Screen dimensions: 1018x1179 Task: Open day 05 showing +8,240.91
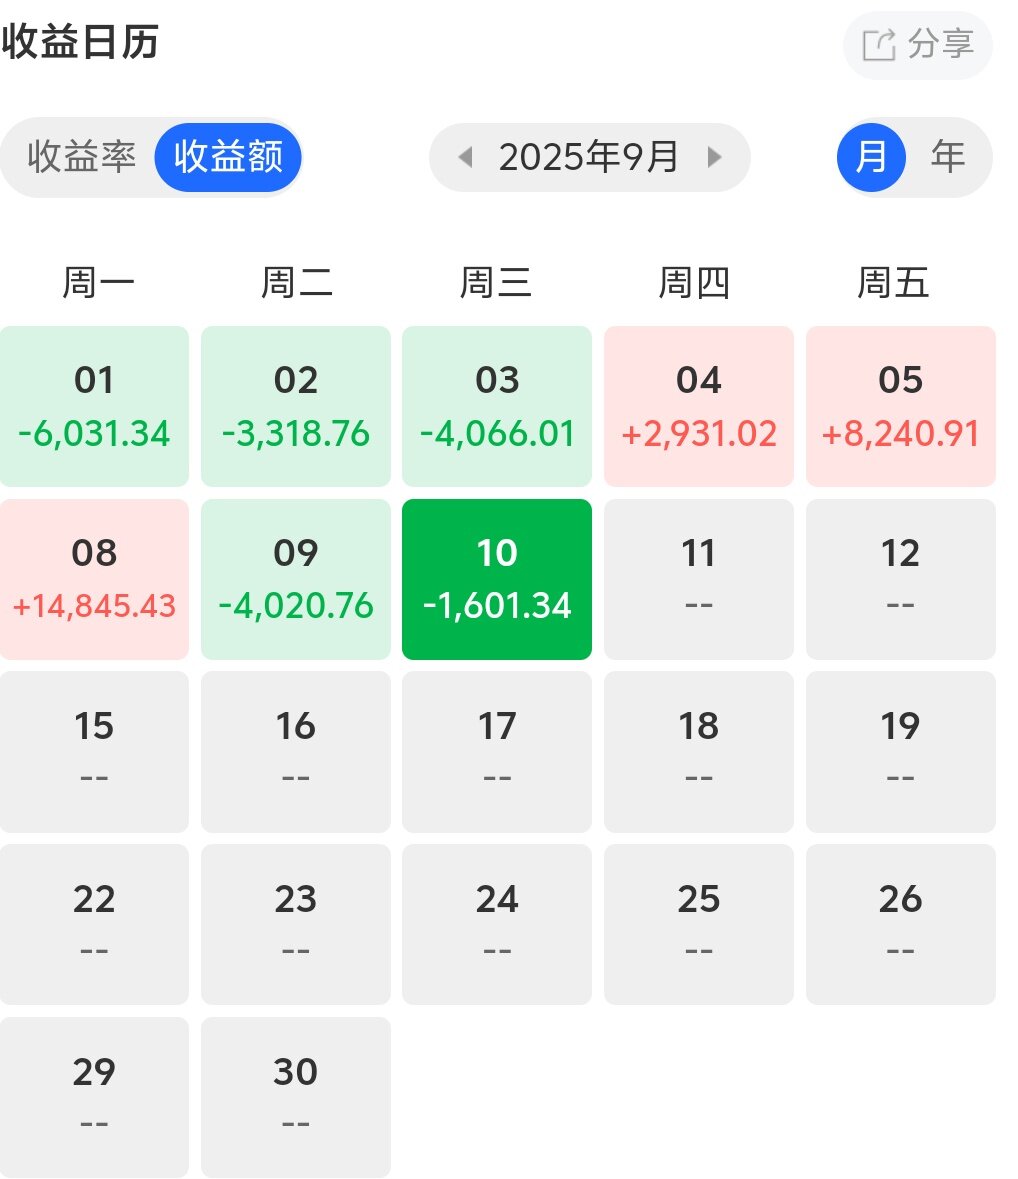point(900,406)
